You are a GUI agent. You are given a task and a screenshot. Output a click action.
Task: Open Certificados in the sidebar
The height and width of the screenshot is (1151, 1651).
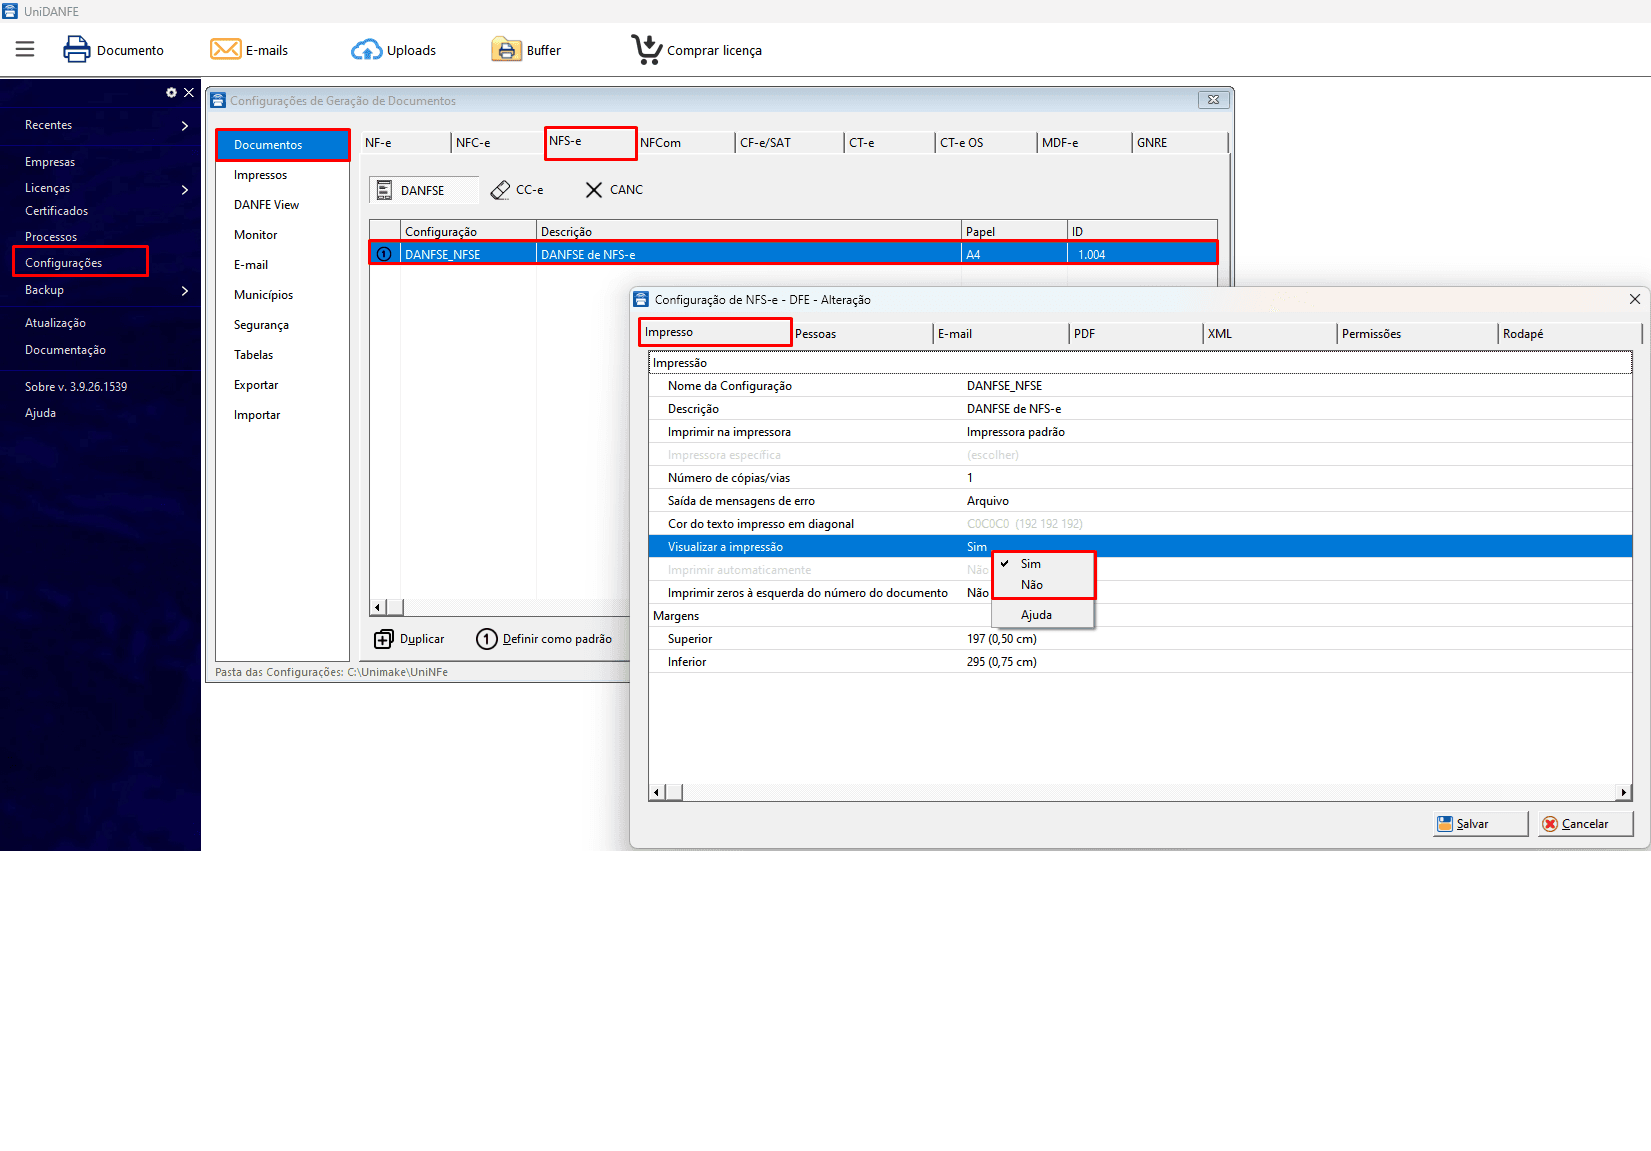coord(56,211)
